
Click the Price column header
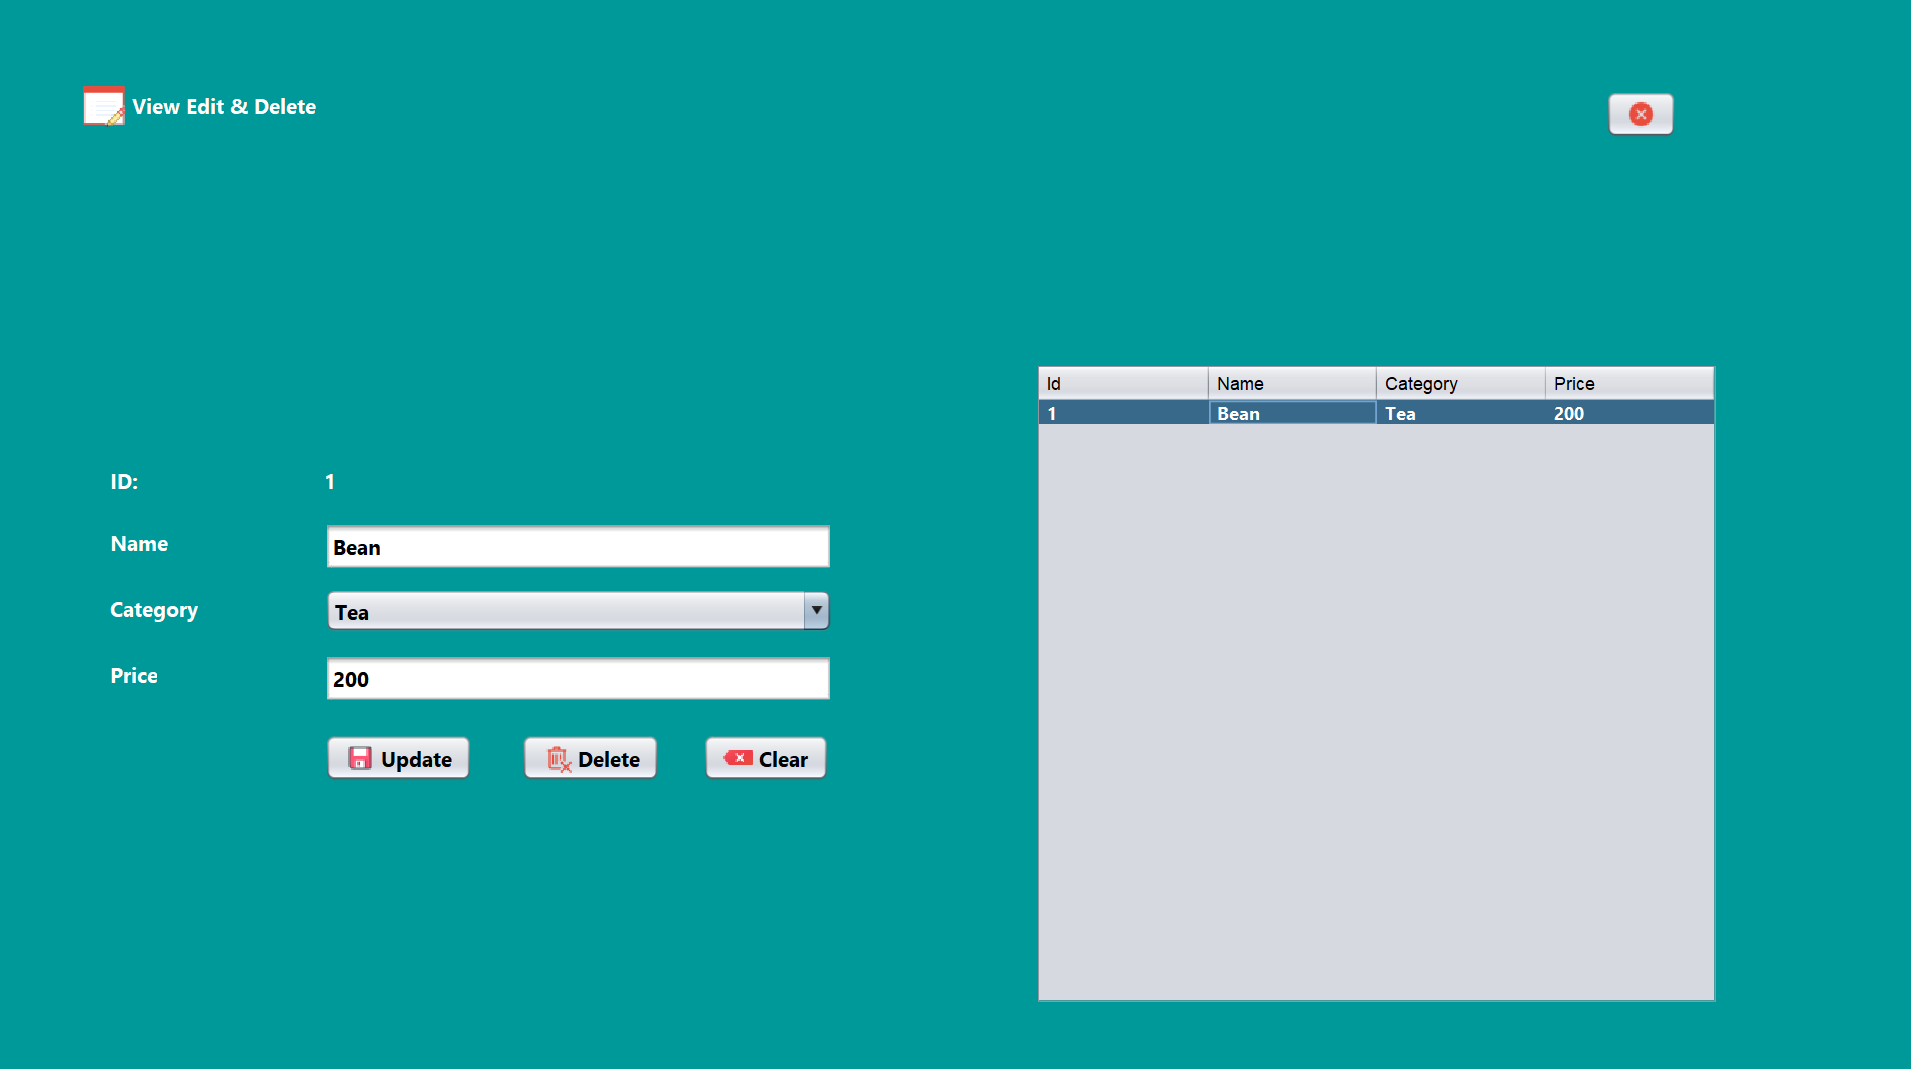(1628, 383)
